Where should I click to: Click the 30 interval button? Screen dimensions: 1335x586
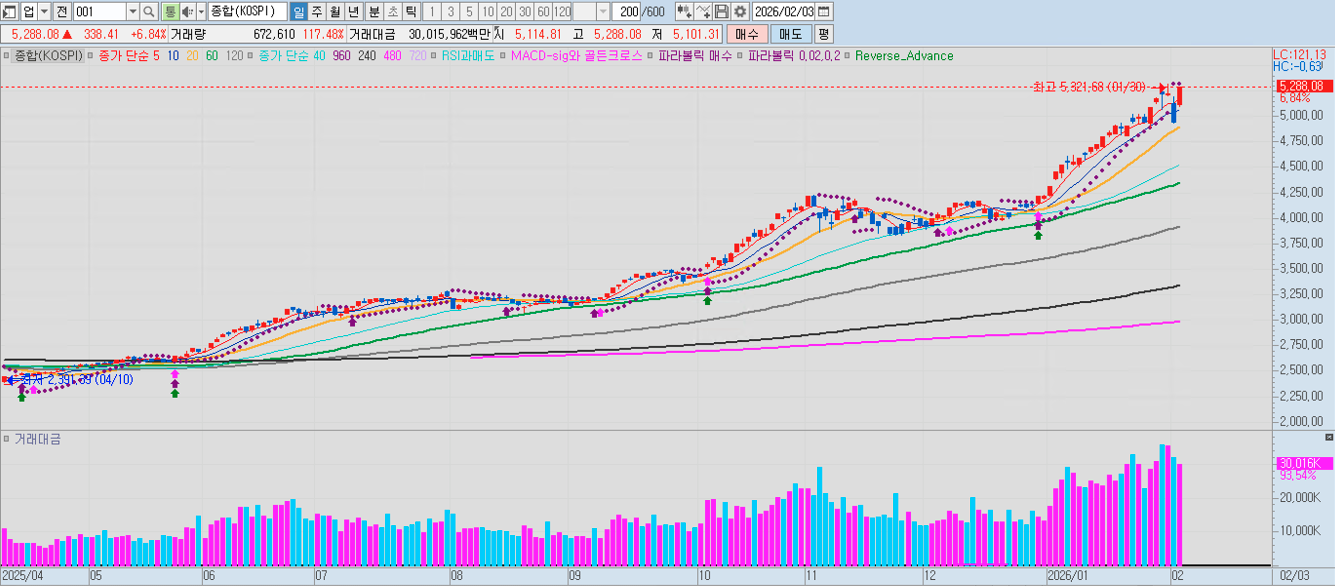524,11
